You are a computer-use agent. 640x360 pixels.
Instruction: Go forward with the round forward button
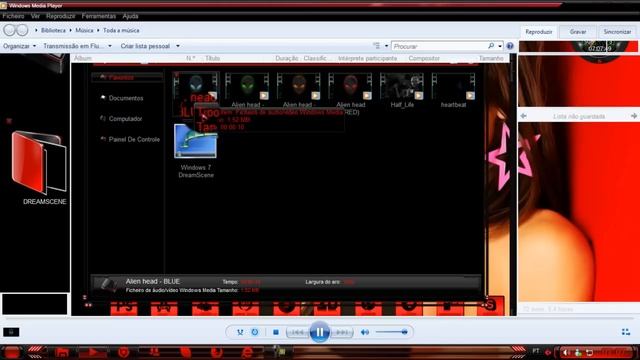coord(22,30)
